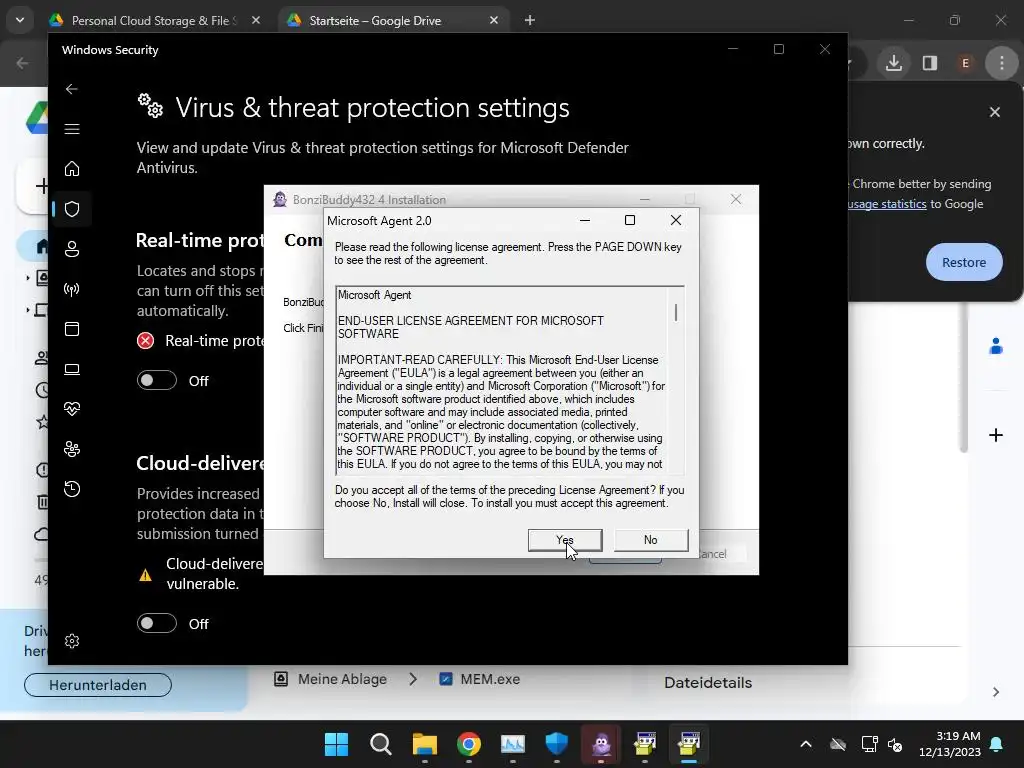The height and width of the screenshot is (768, 1024).
Task: Open taskbar Search
Action: pos(381,744)
